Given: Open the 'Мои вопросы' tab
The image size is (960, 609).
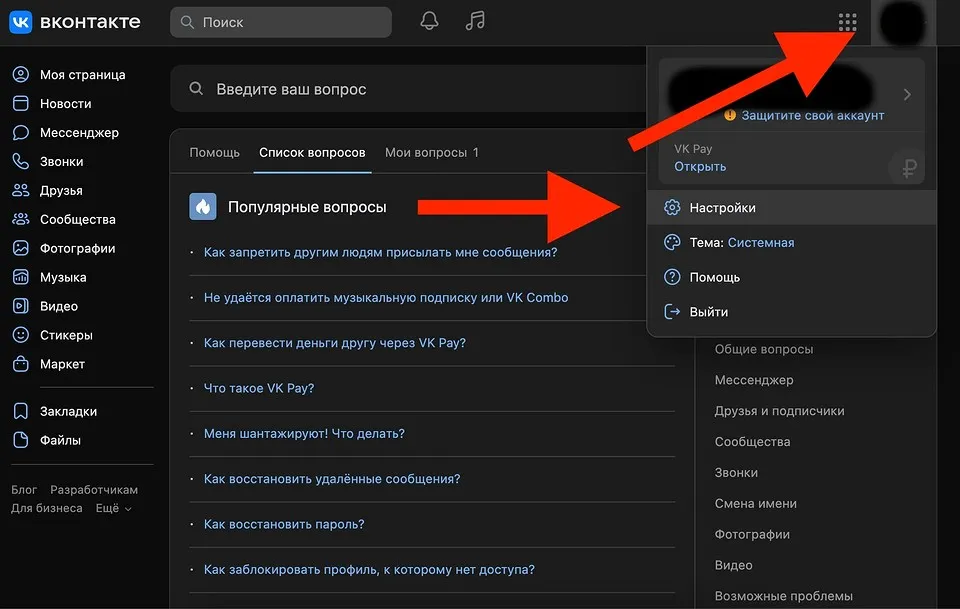Looking at the screenshot, I should [432, 152].
